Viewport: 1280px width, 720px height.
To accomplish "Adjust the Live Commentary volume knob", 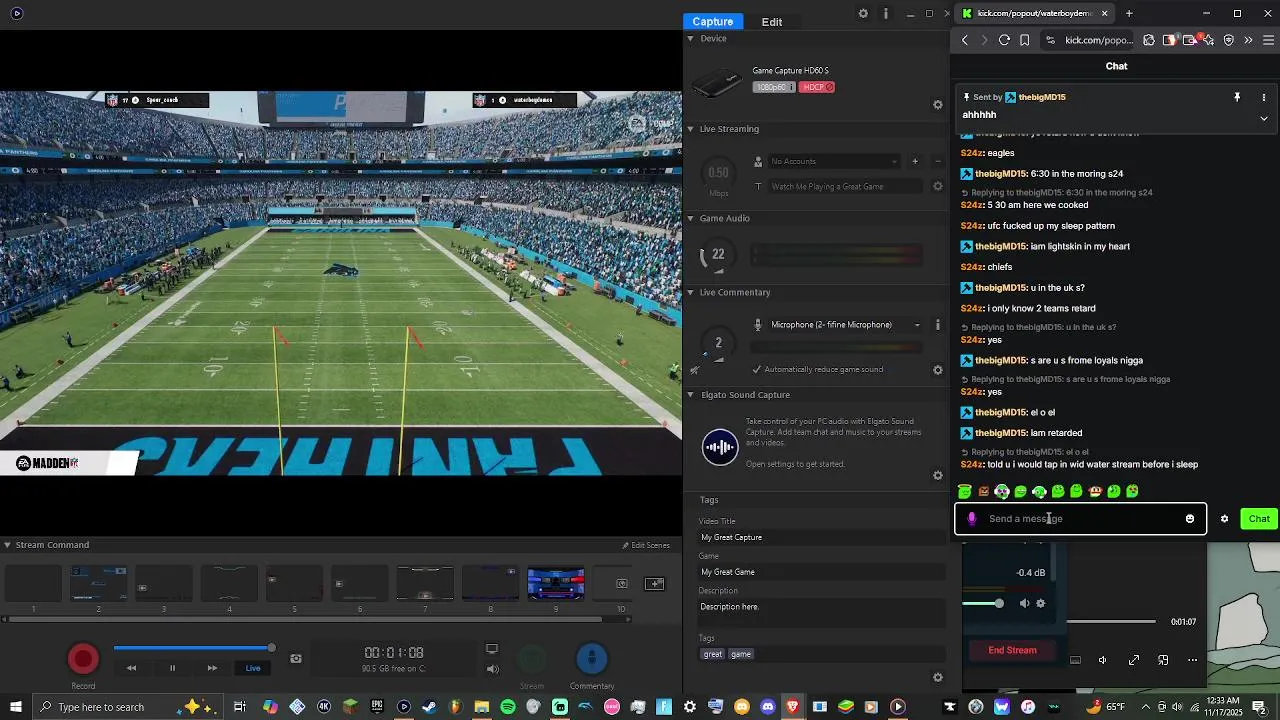I will [717, 343].
